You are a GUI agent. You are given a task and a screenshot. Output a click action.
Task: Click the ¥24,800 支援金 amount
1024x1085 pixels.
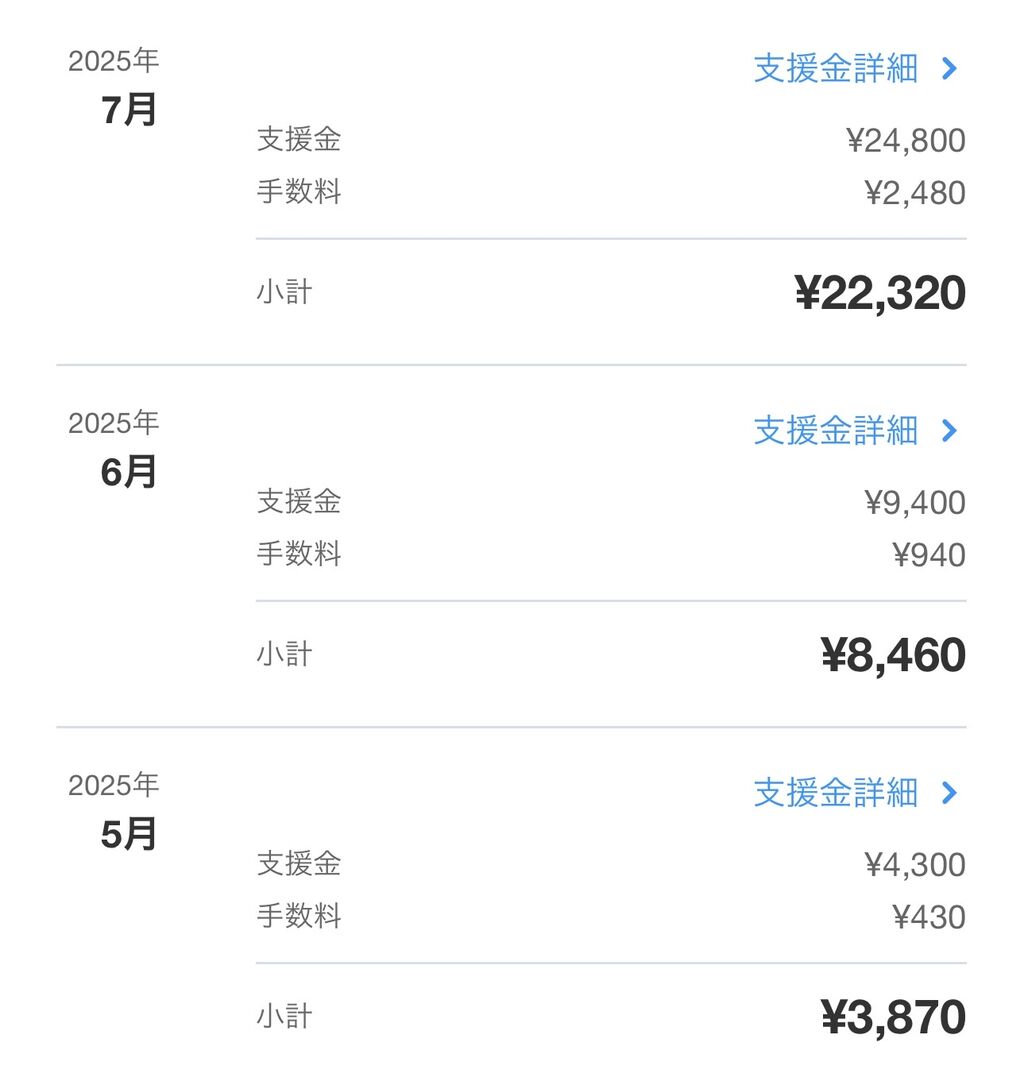coord(906,141)
